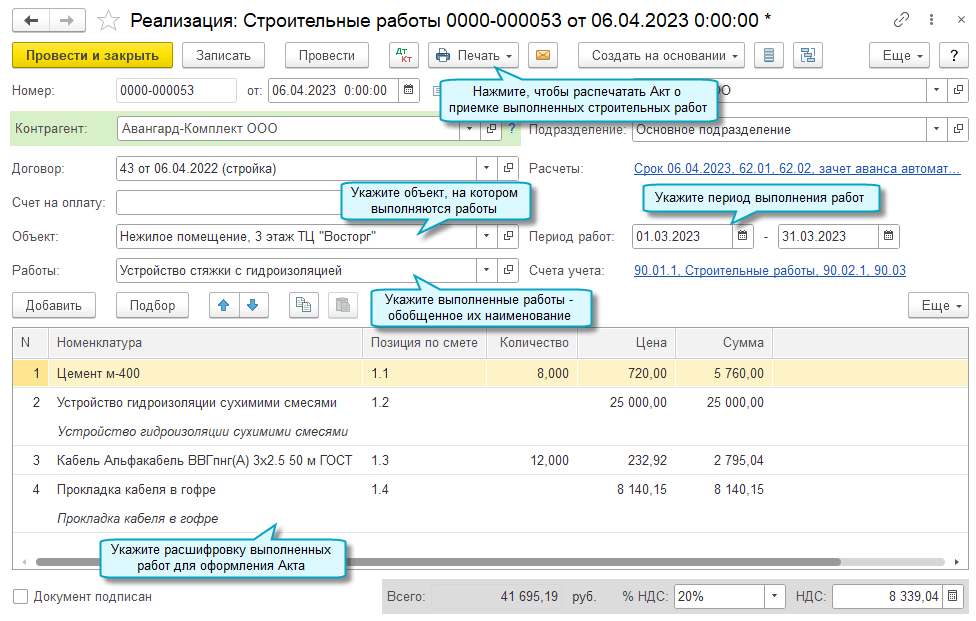Move the selected table row up

[223, 306]
